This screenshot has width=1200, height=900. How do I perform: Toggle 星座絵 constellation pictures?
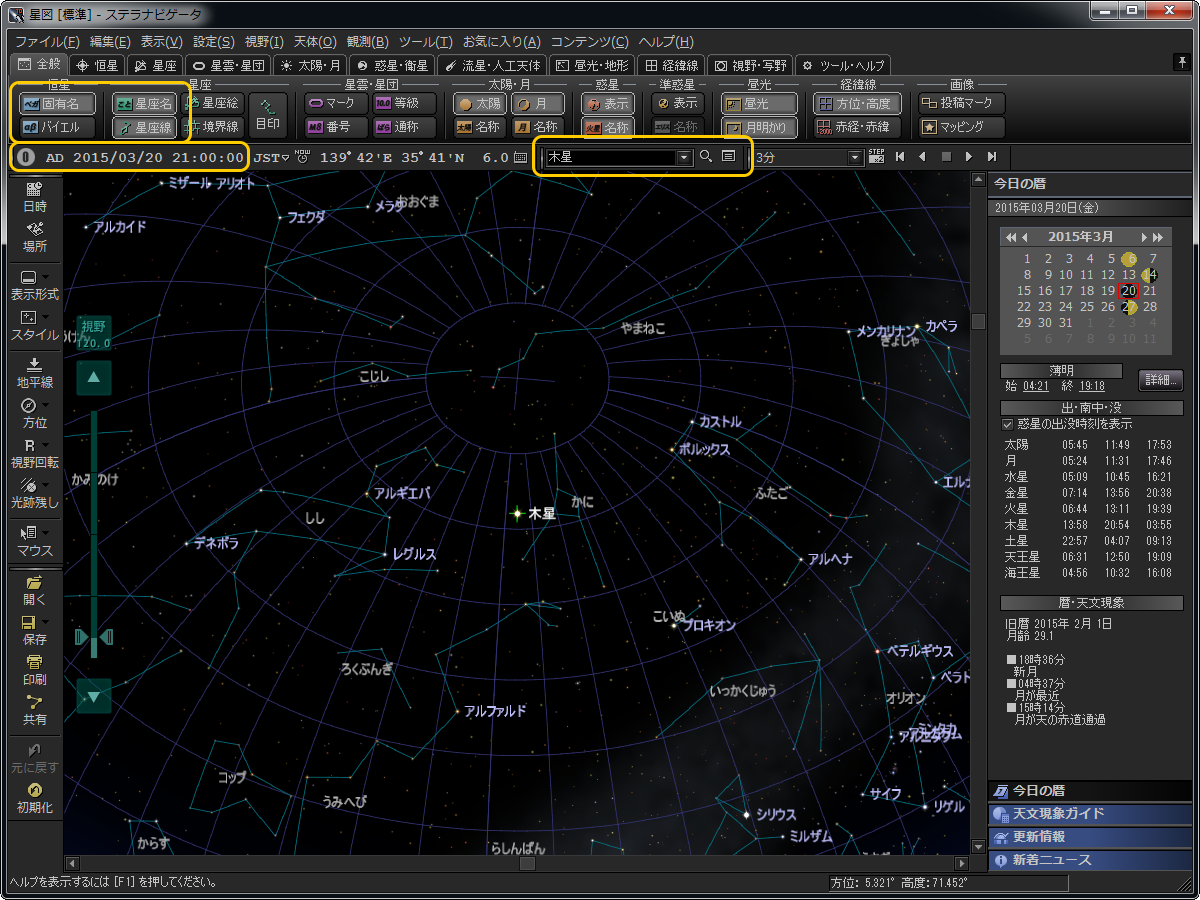coord(213,103)
